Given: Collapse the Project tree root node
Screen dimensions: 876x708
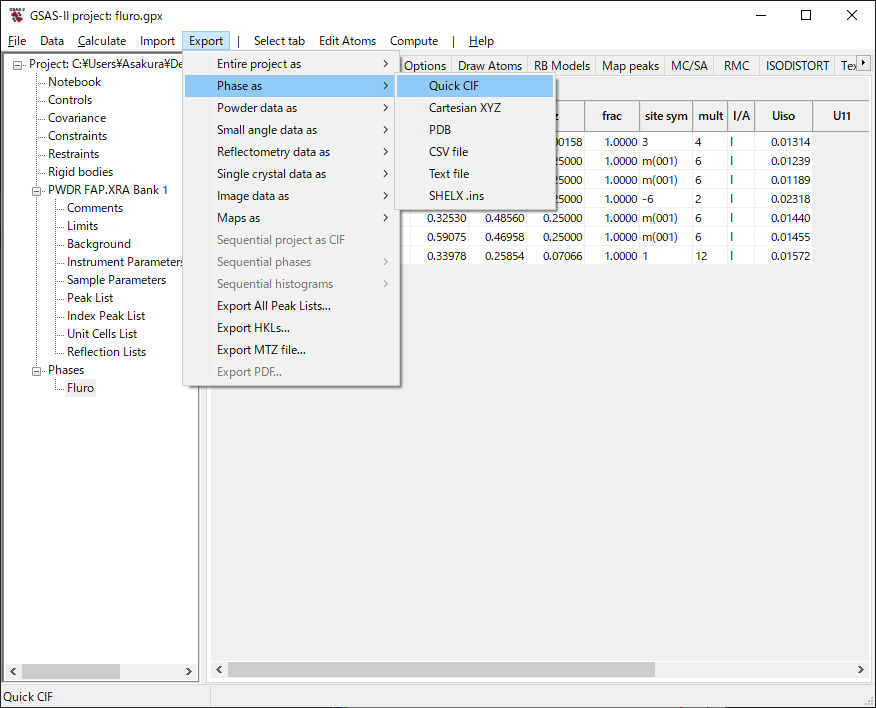Looking at the screenshot, I should pyautogui.click(x=18, y=64).
